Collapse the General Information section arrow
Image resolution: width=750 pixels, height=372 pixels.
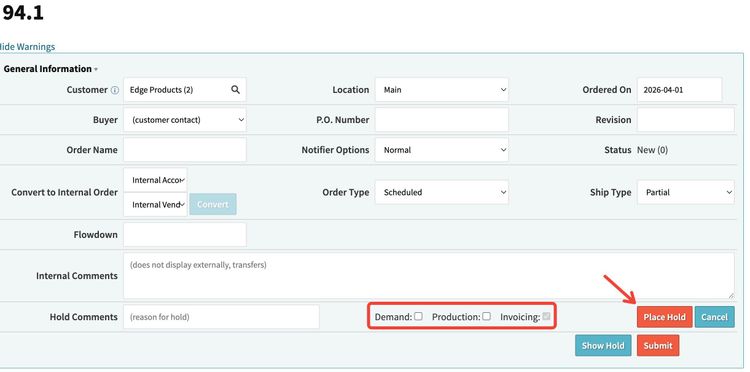point(96,69)
